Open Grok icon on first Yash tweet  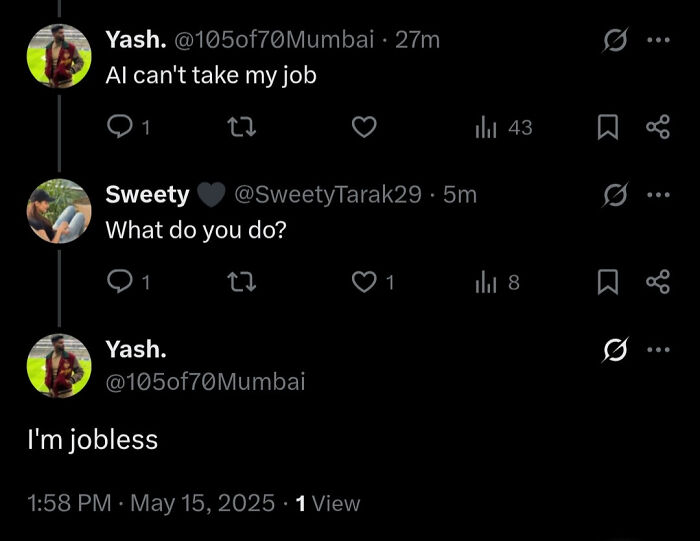click(614, 40)
